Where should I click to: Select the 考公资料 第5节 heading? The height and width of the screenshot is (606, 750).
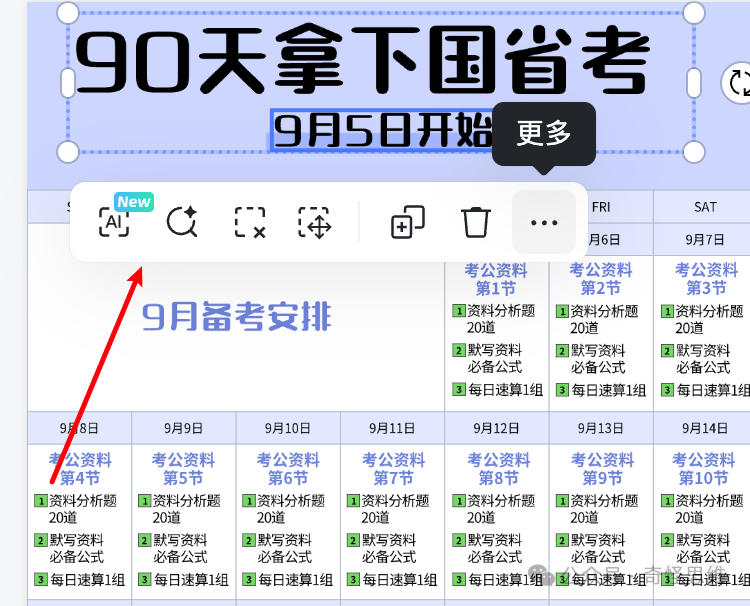point(183,469)
